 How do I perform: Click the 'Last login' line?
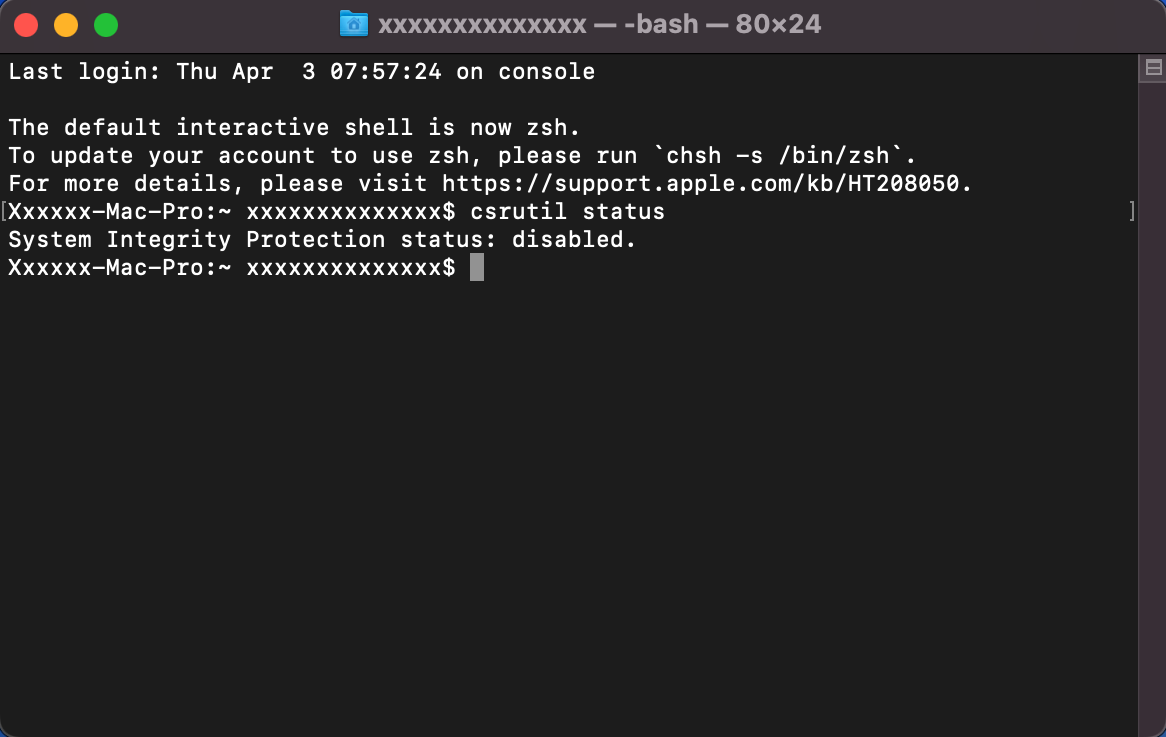(x=301, y=72)
